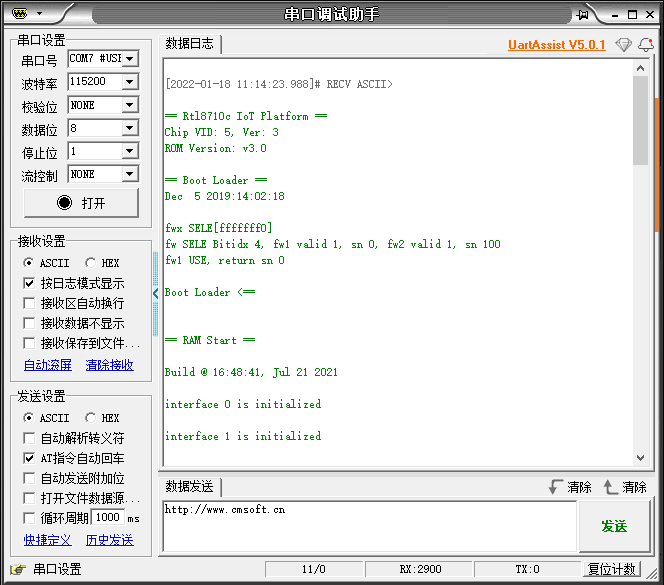The height and width of the screenshot is (585, 664).
Task: Click the log scrollbar up arrow
Action: click(641, 68)
